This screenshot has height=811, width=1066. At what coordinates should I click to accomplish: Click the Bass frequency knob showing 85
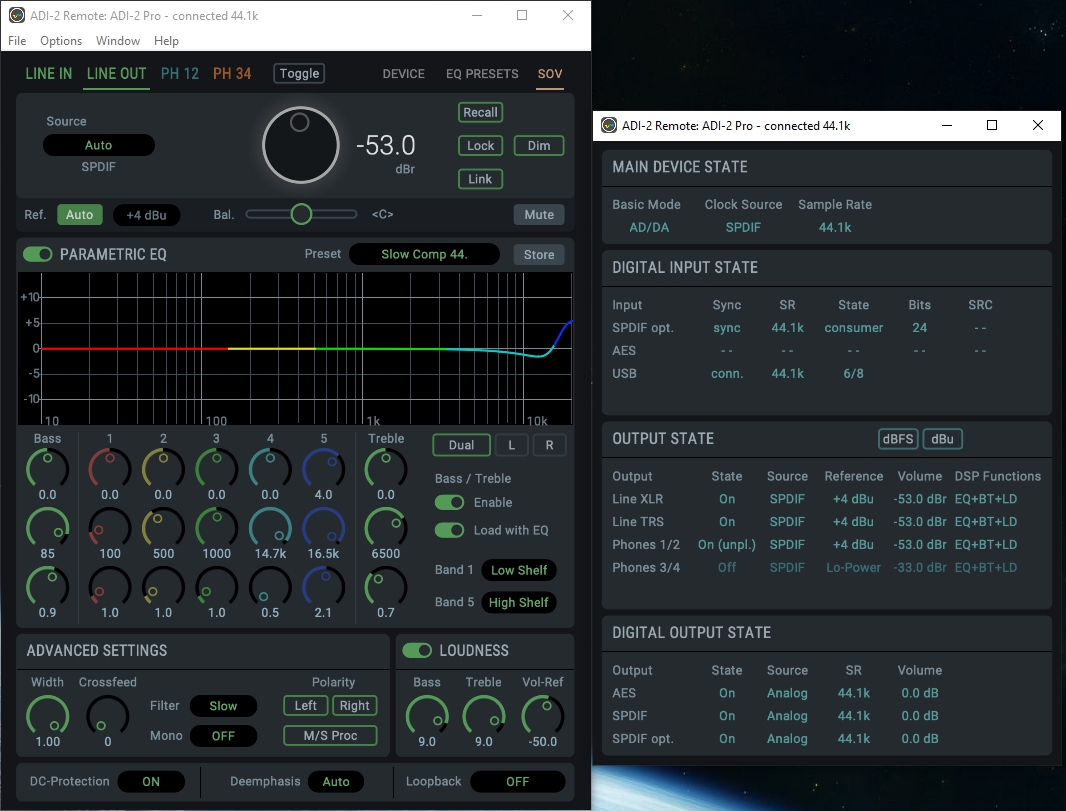click(48, 527)
